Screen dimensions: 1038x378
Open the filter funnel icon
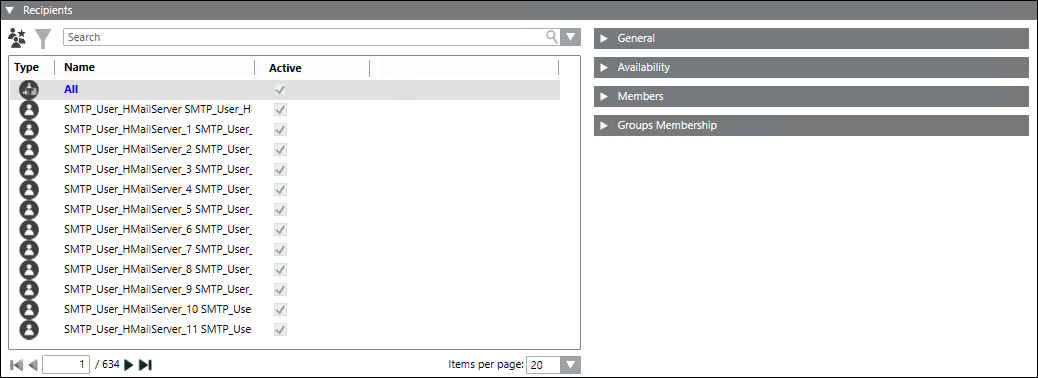click(x=42, y=38)
